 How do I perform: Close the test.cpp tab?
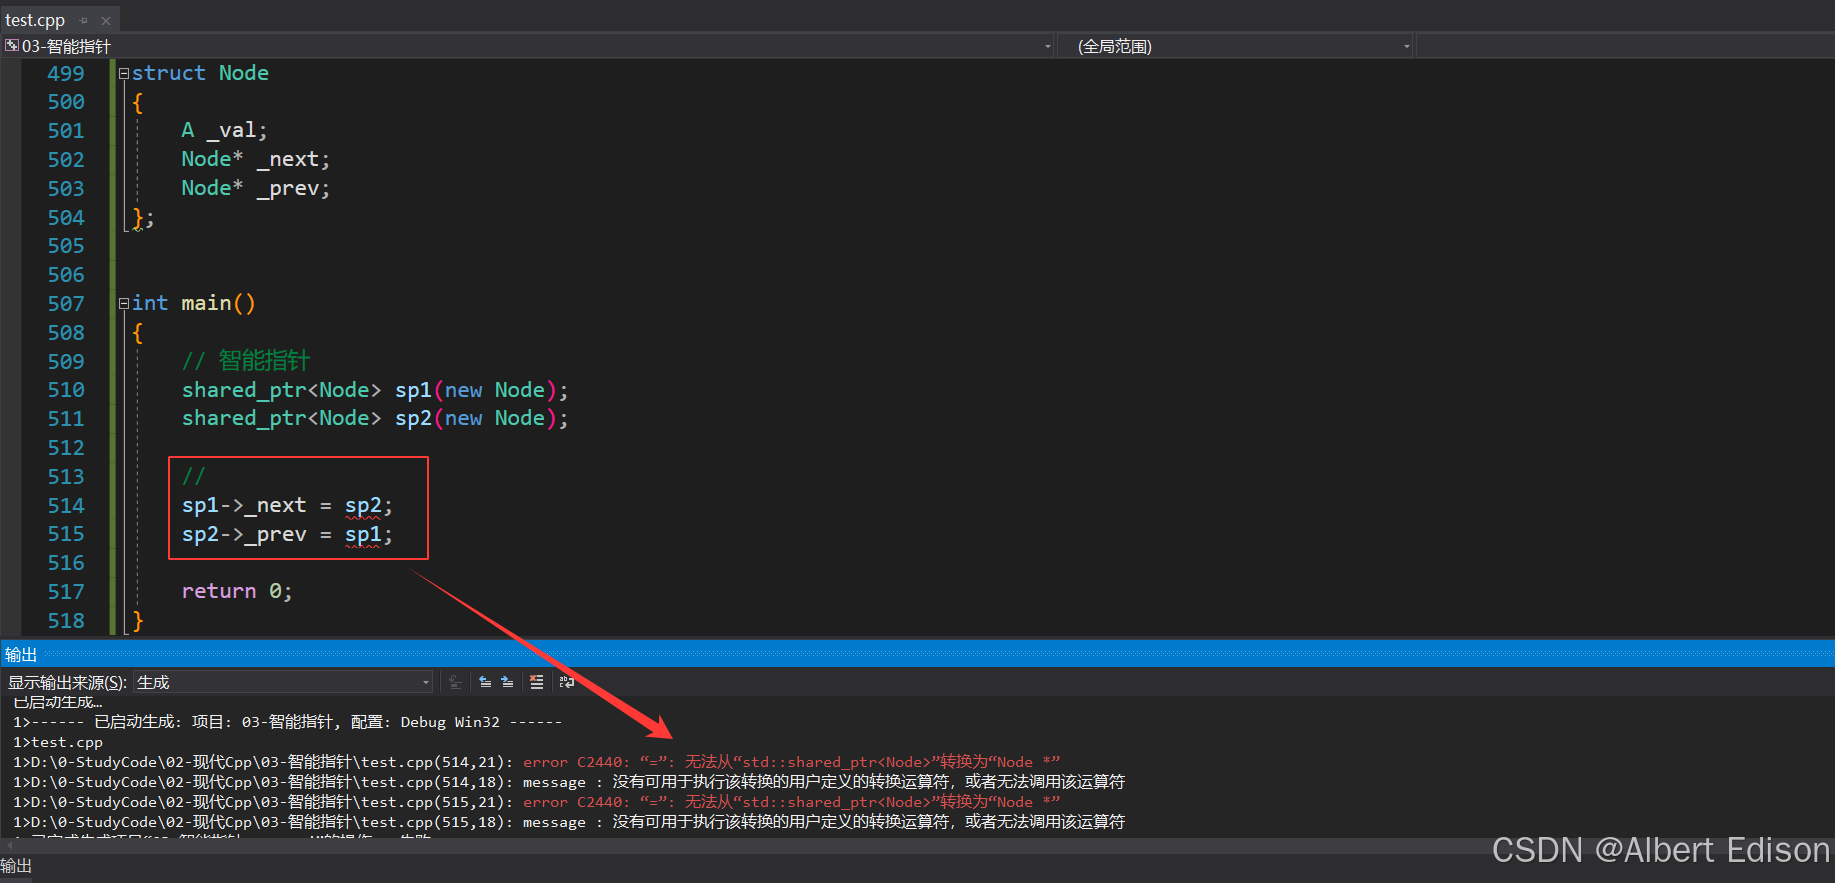pyautogui.click(x=106, y=20)
